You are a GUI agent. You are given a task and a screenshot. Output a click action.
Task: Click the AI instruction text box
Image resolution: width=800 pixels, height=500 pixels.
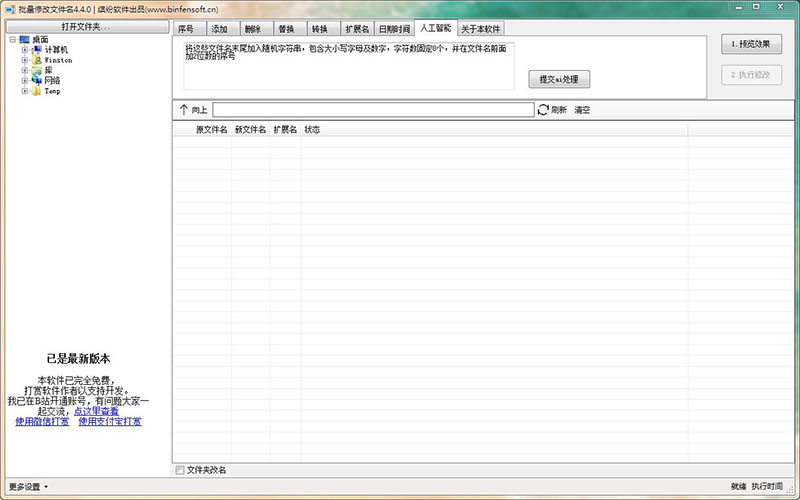coord(349,66)
